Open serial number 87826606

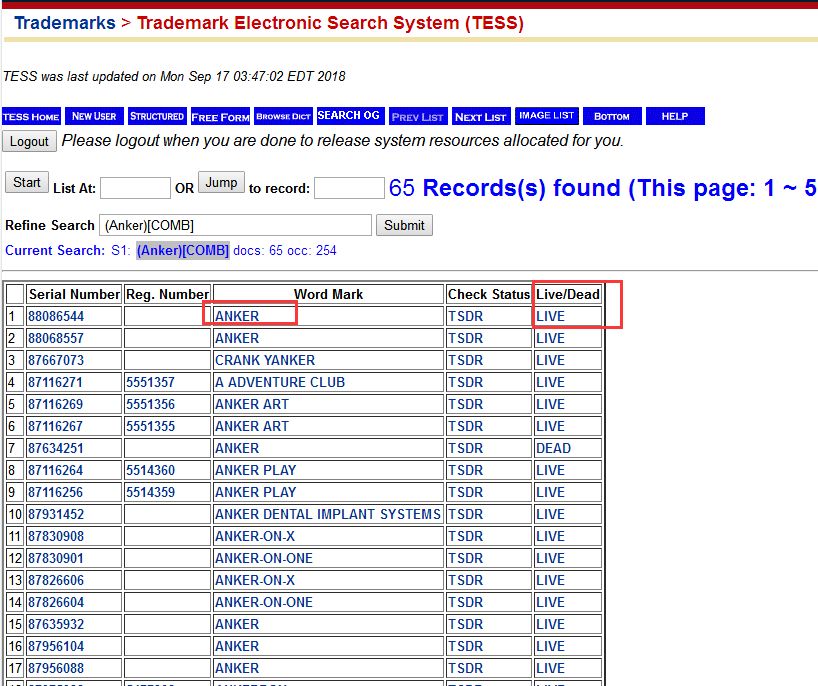tap(56, 580)
